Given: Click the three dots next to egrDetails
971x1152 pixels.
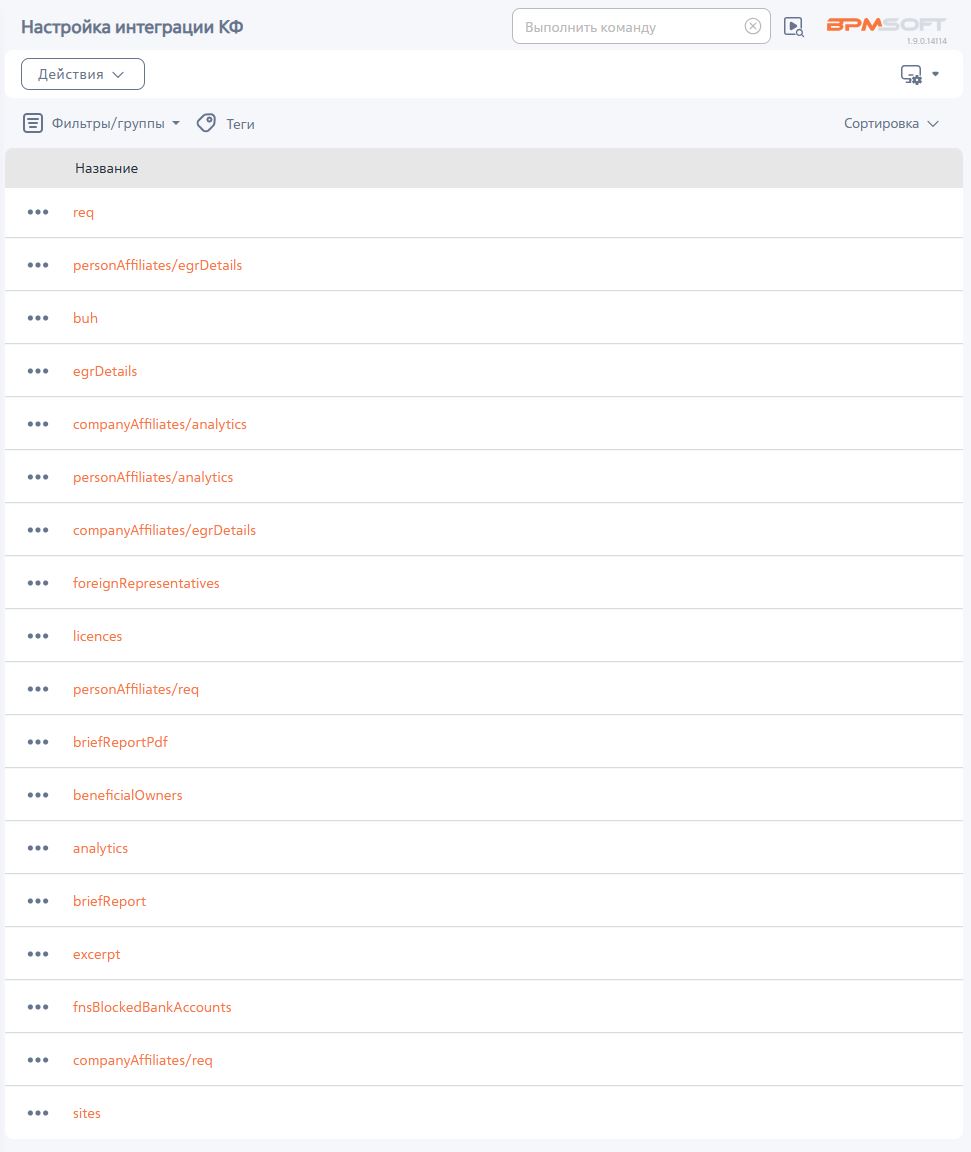Looking at the screenshot, I should [x=38, y=371].
